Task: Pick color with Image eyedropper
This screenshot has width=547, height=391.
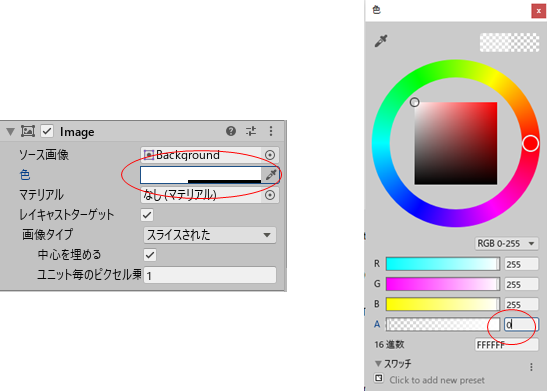Action: point(271,175)
